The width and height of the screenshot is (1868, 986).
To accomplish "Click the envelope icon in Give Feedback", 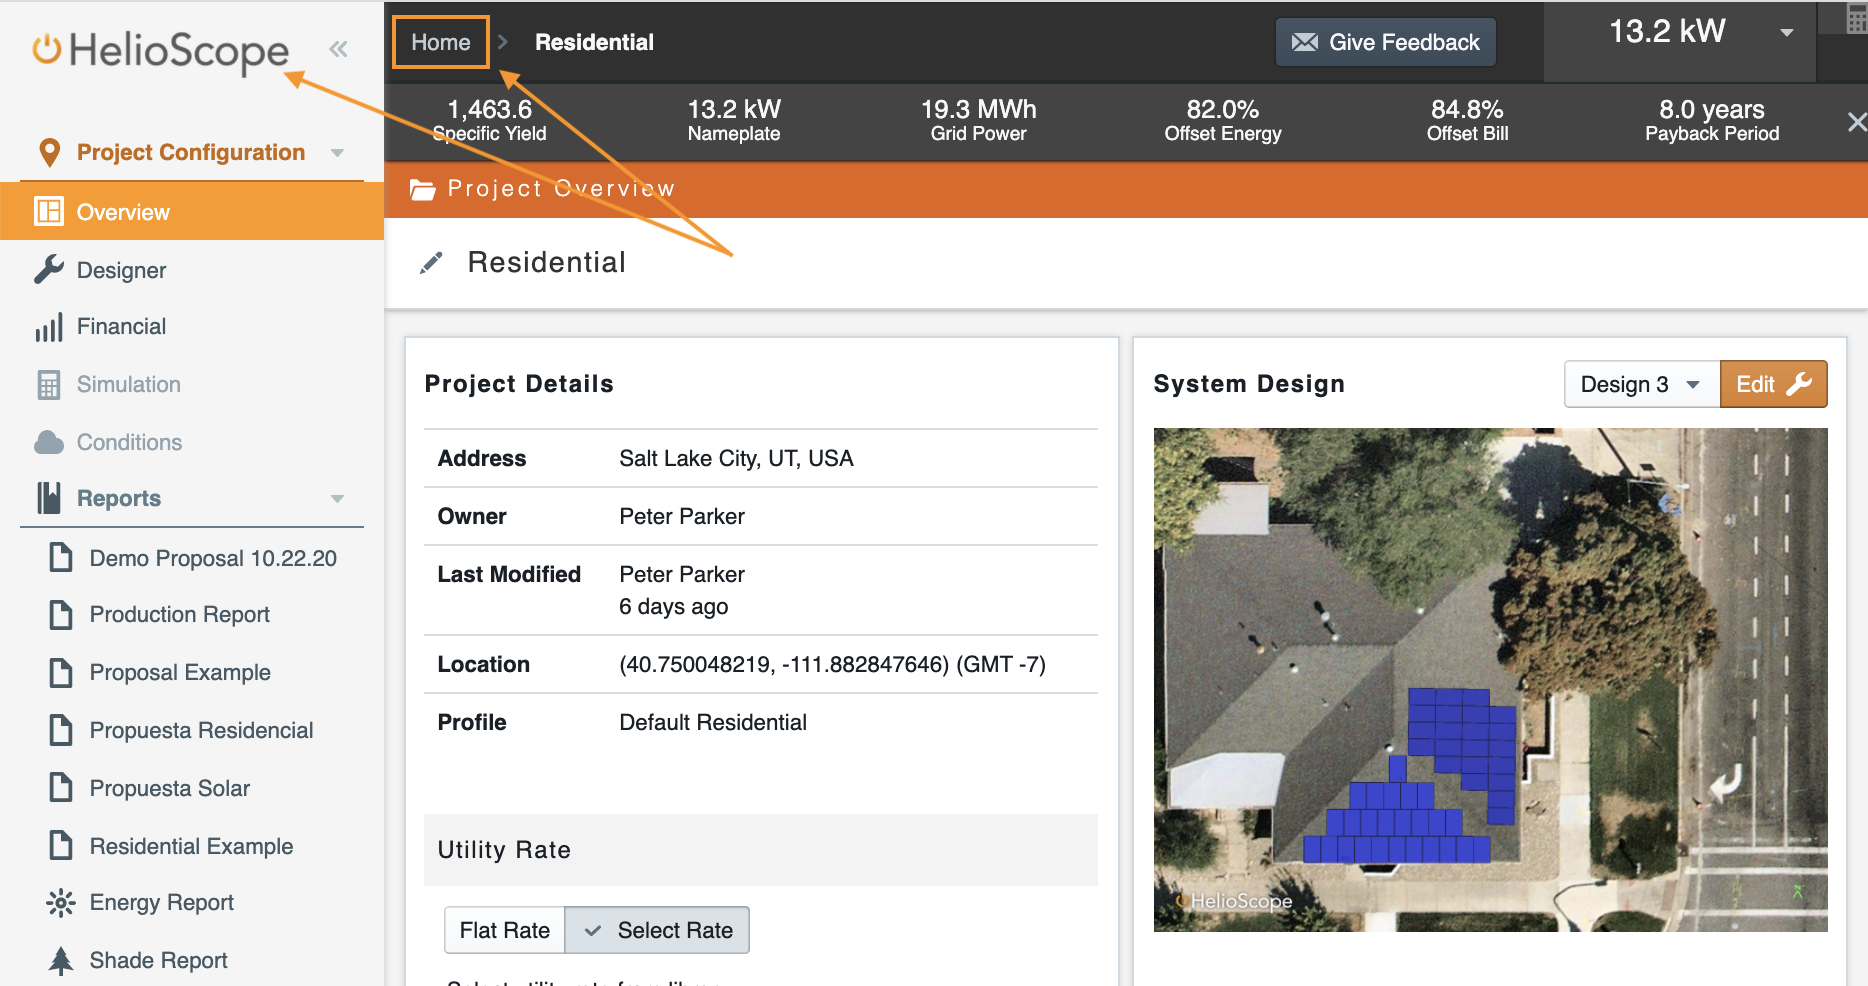I will 1305,42.
